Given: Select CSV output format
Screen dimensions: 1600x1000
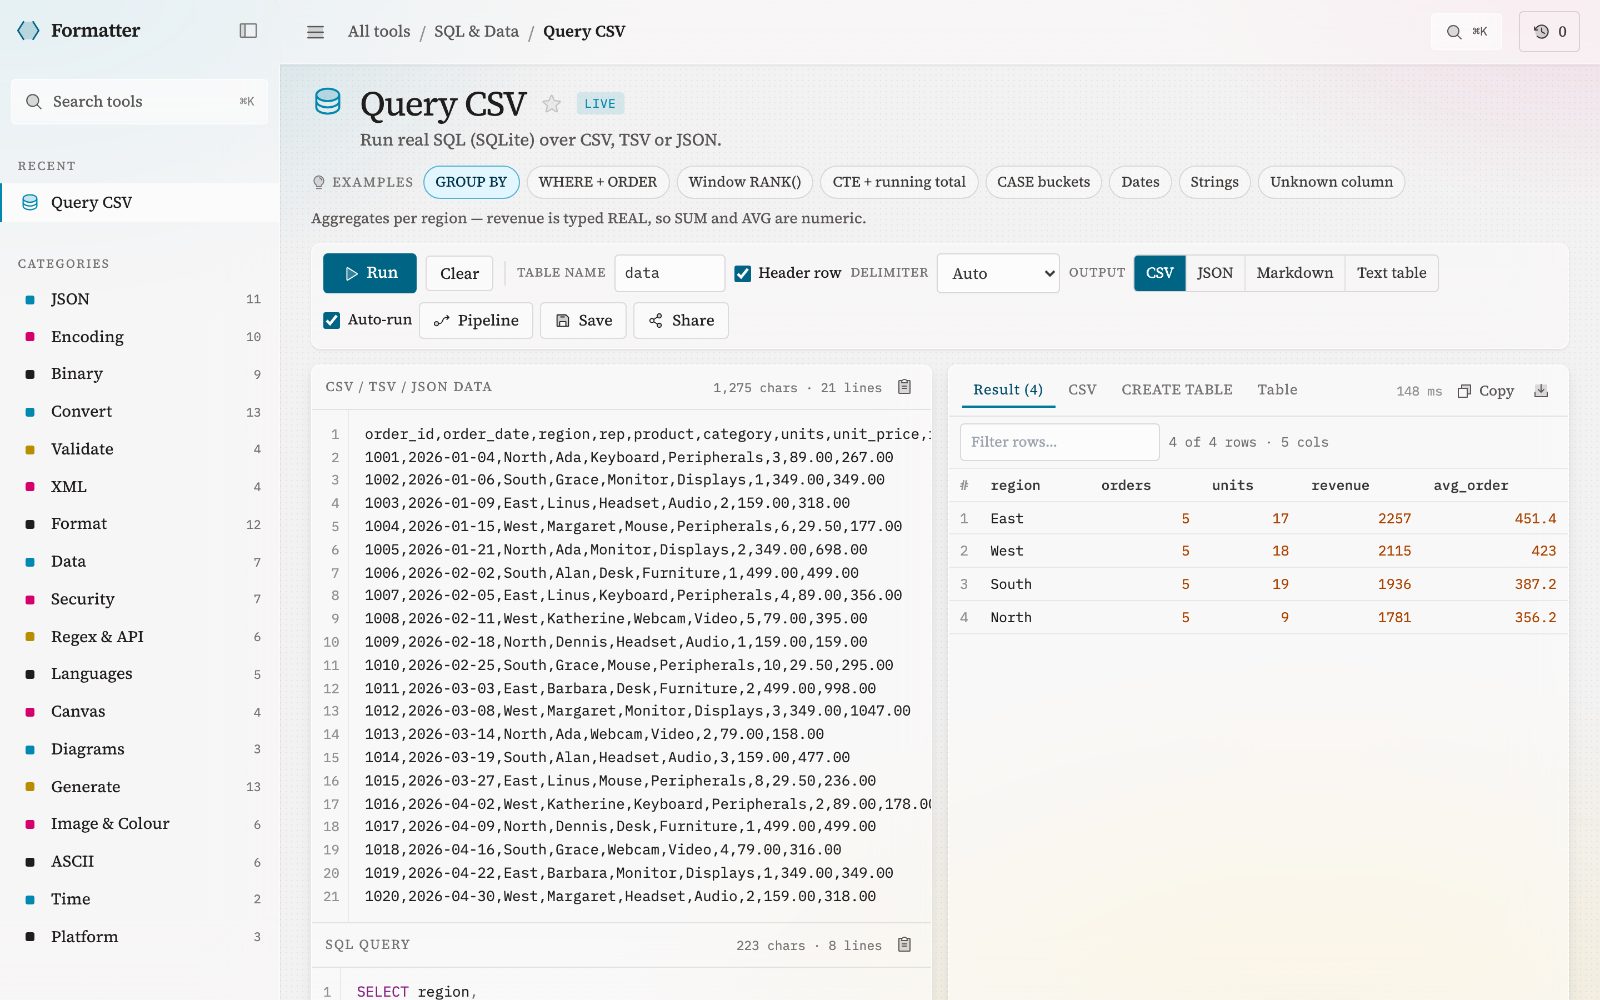Looking at the screenshot, I should tap(1160, 273).
